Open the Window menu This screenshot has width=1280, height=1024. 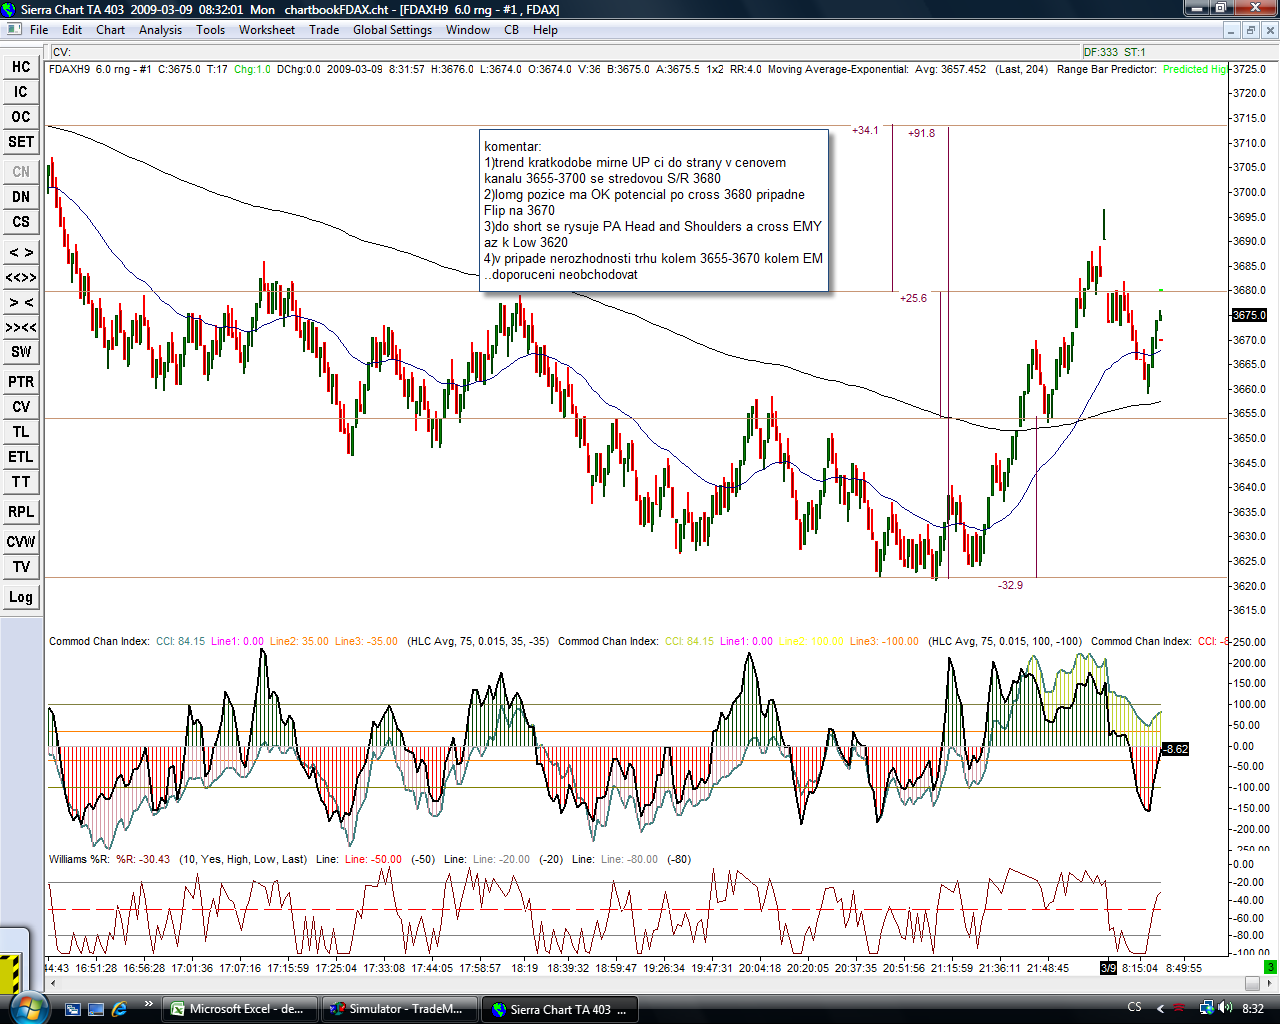pyautogui.click(x=468, y=30)
